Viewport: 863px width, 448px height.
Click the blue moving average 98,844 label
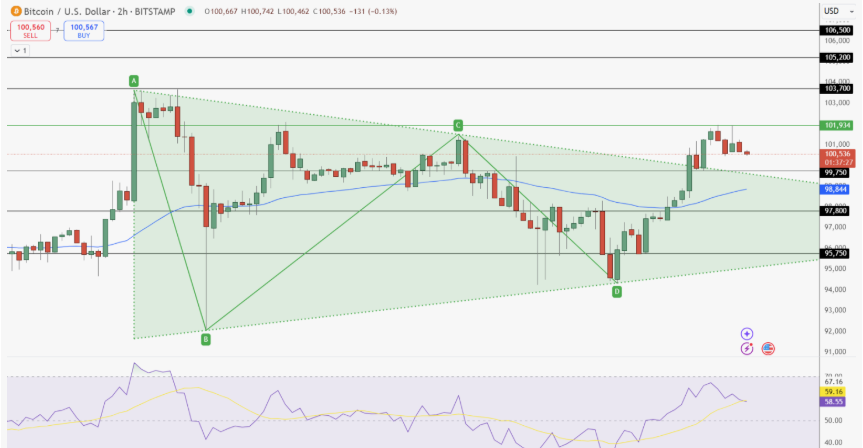pyautogui.click(x=835, y=189)
